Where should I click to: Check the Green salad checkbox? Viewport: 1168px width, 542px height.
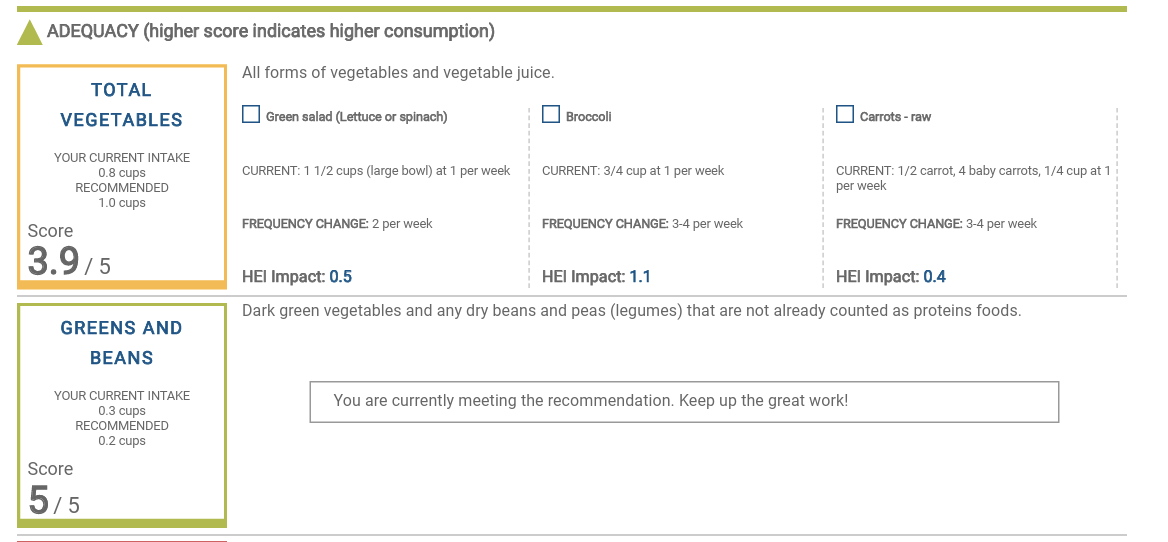click(x=251, y=115)
